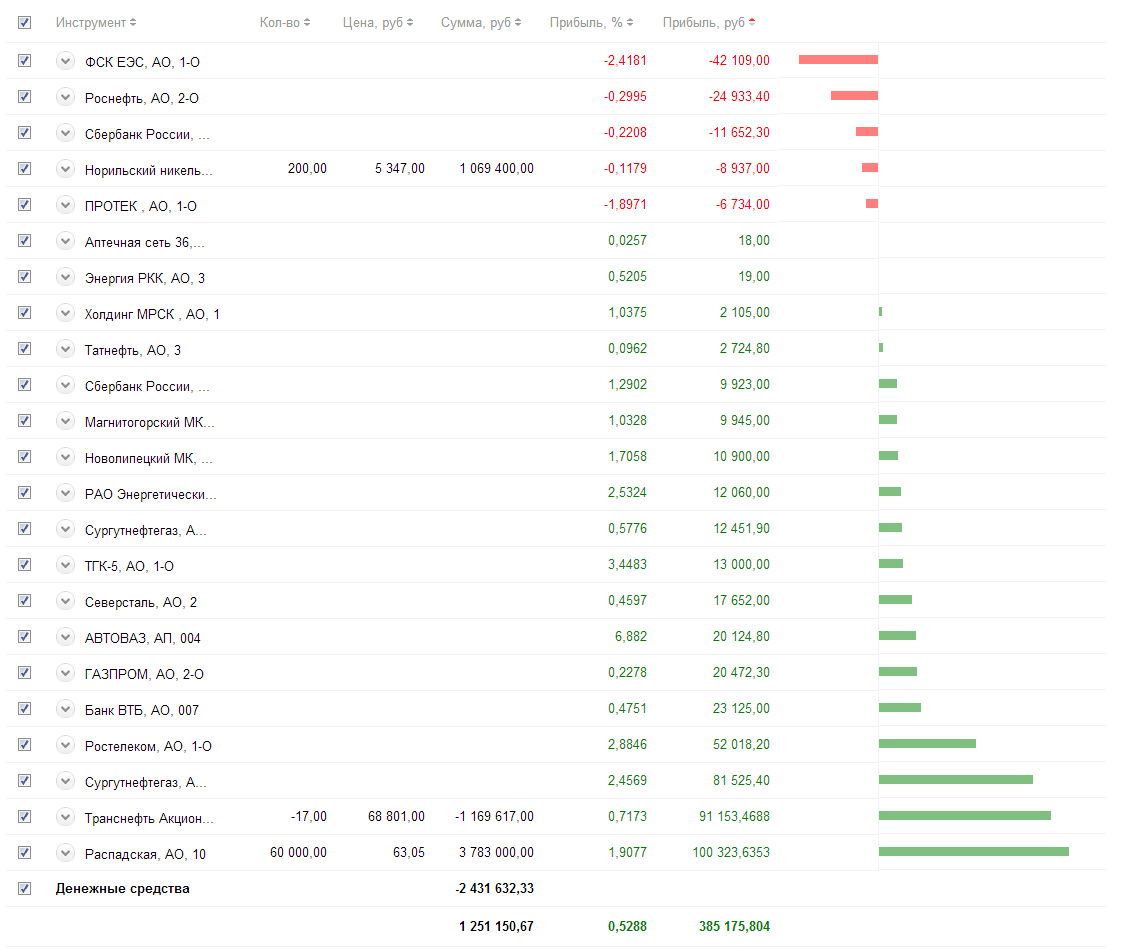Click the 385 175,804 total profit
Screen dimensions: 1132x950
(734, 926)
